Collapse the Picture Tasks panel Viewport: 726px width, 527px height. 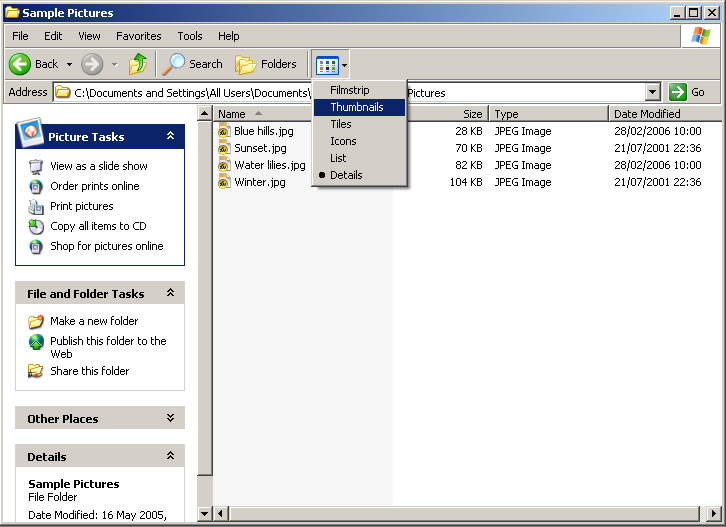pyautogui.click(x=171, y=136)
